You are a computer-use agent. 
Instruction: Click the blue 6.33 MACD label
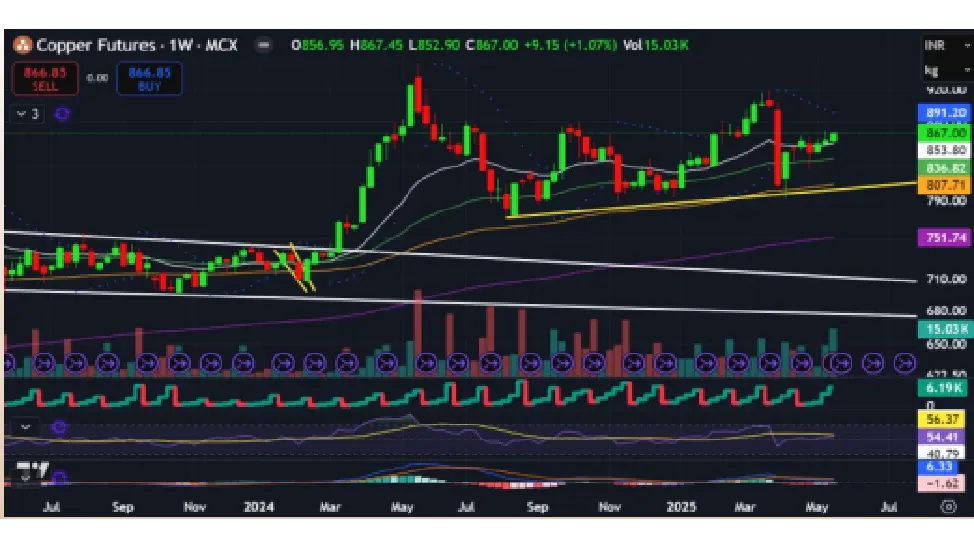coord(938,466)
